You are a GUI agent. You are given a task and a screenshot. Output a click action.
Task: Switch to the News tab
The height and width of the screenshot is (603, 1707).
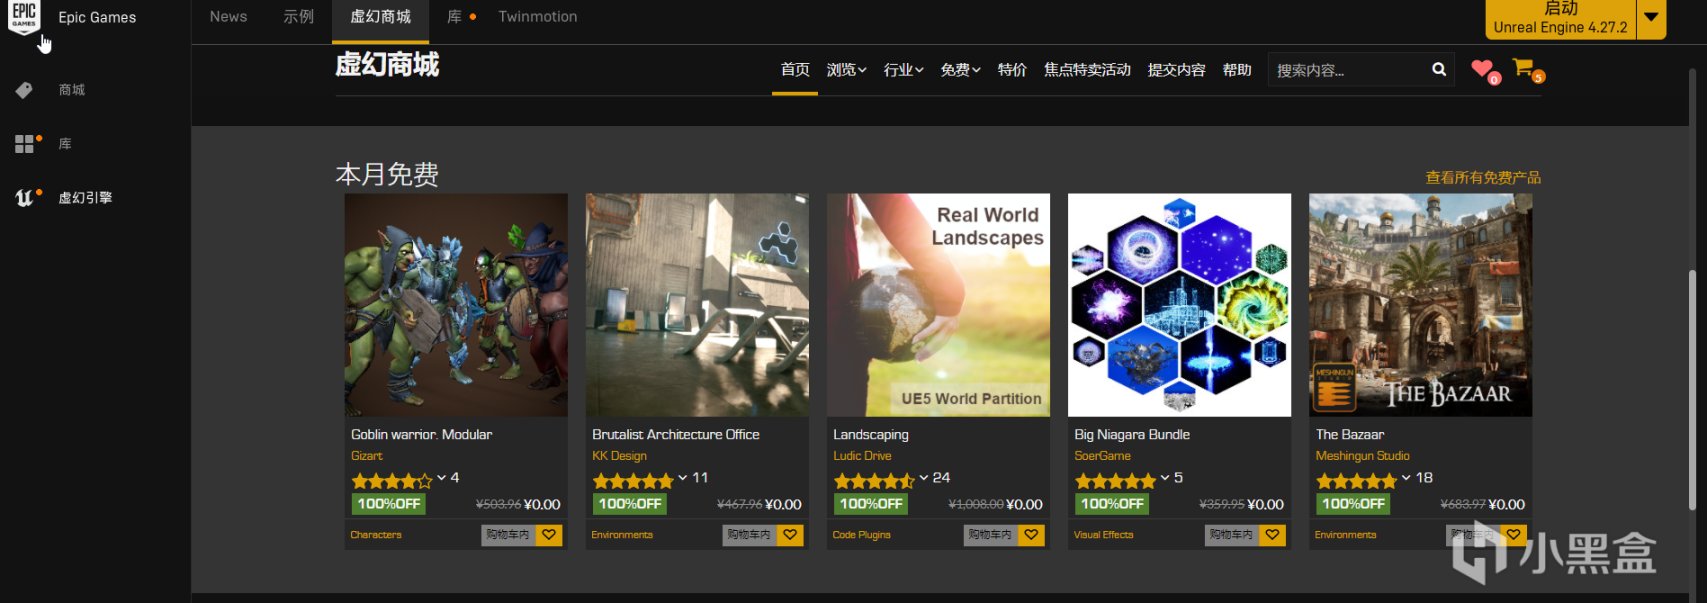tap(228, 17)
